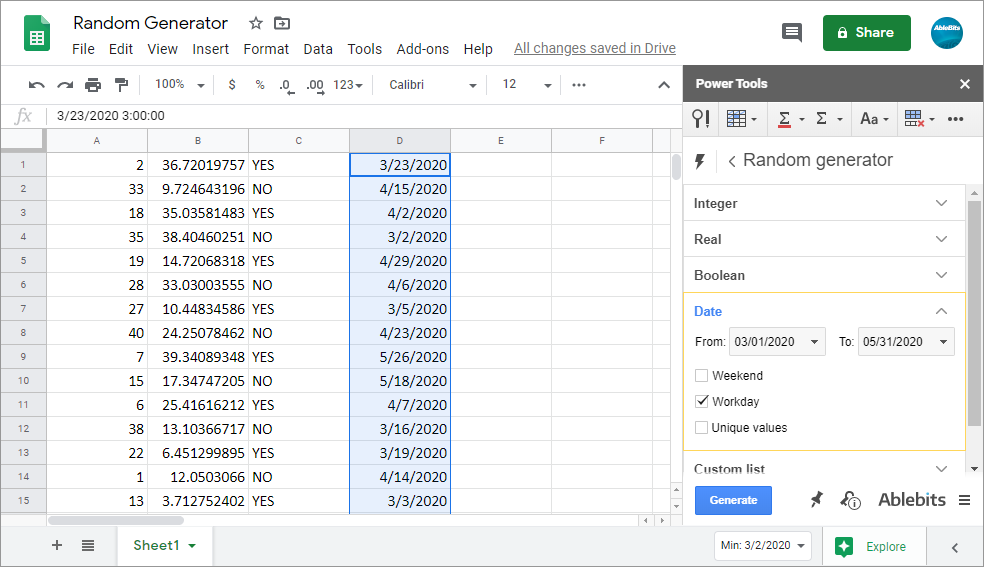This screenshot has width=984, height=567.
Task: Click Power Tools smart toolbar pin icon
Action: (x=701, y=119)
